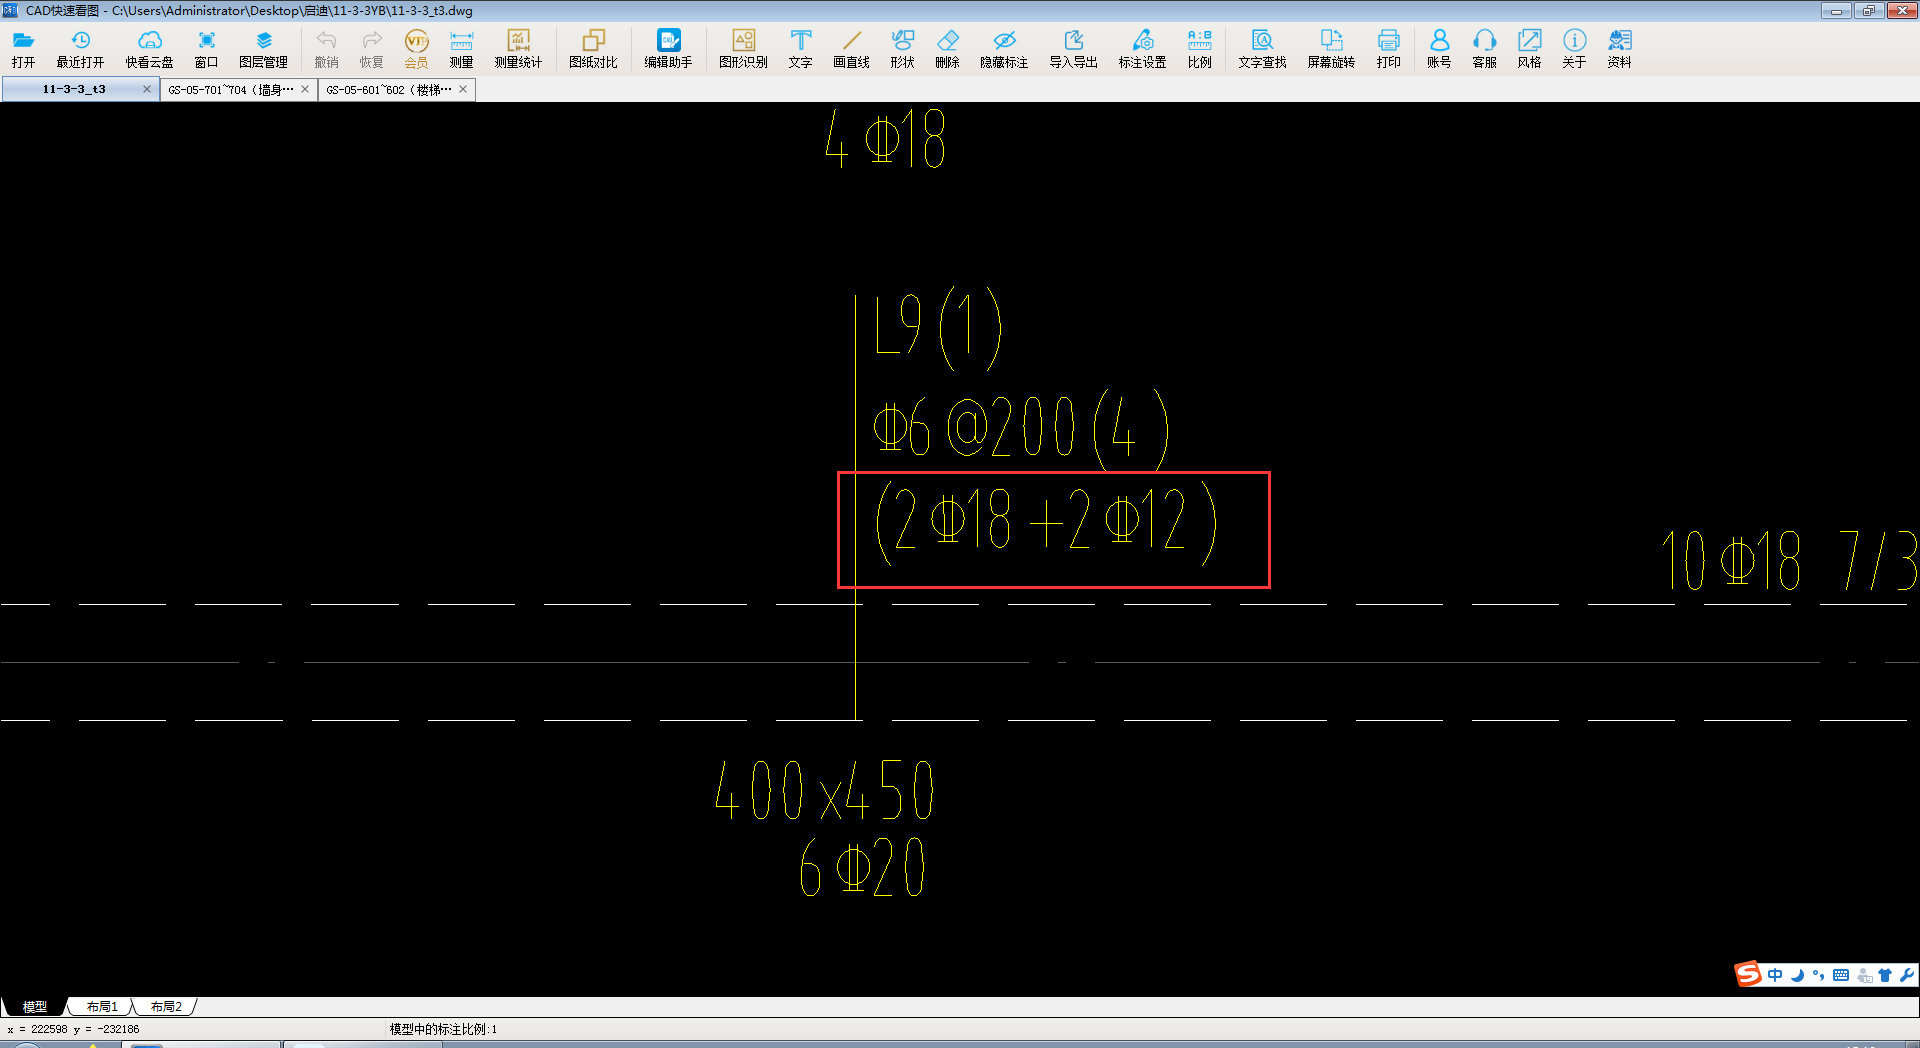Viewport: 1920px width, 1048px height.
Task: Select the 测量 measure tool
Action: tap(461, 48)
